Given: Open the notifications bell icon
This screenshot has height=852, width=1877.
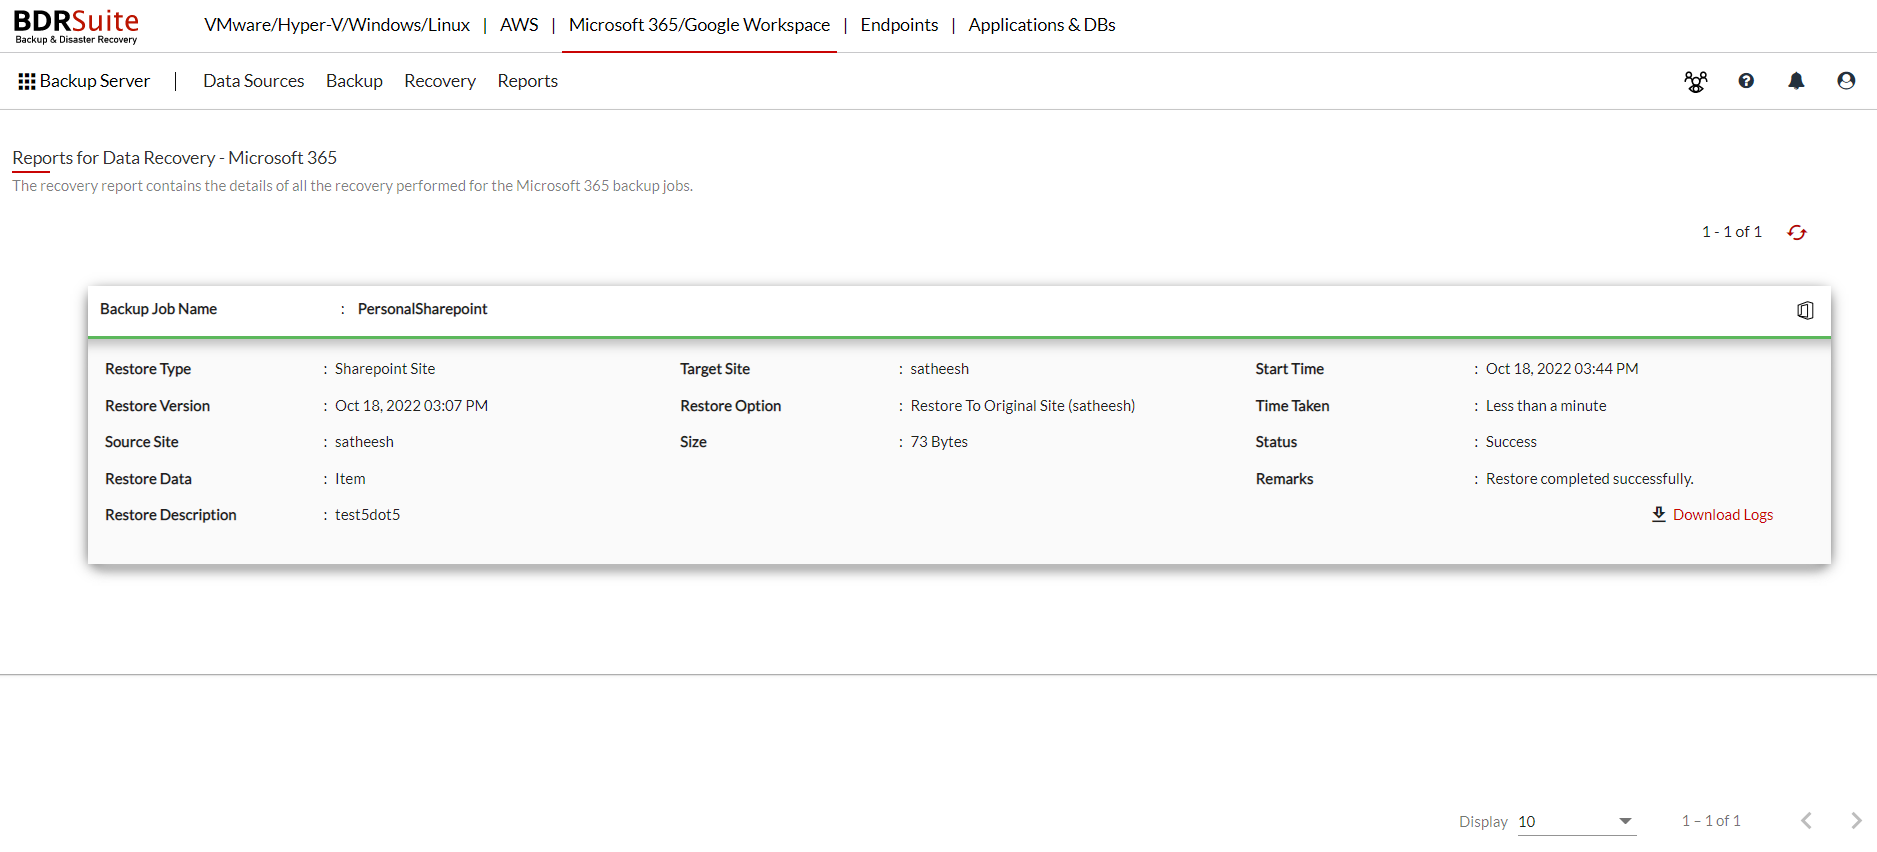Looking at the screenshot, I should click(1796, 81).
